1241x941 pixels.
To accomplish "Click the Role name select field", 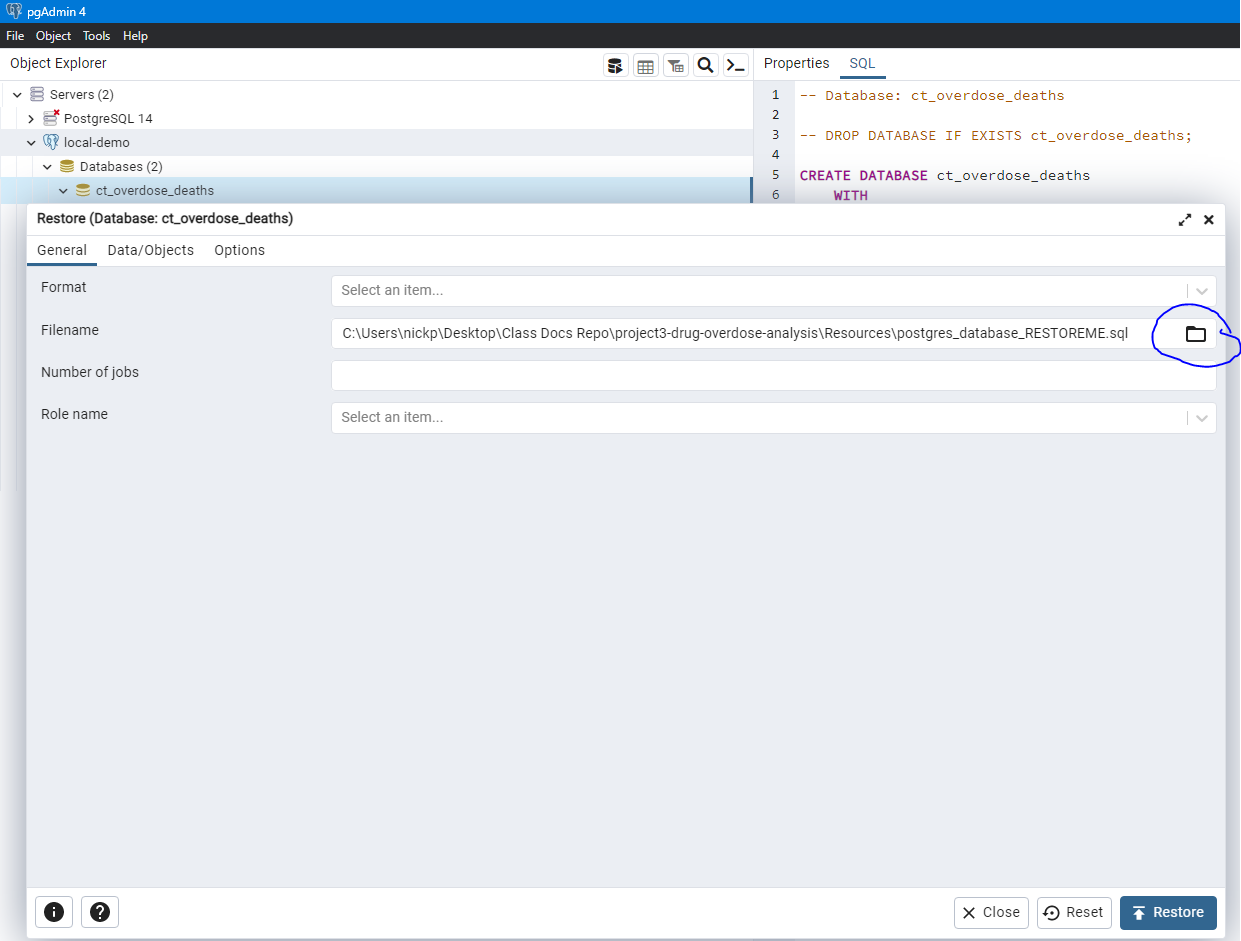I will [774, 418].
